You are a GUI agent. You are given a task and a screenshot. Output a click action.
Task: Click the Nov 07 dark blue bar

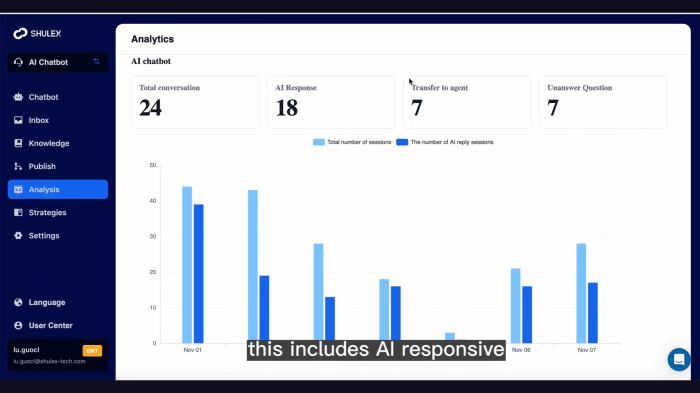tap(593, 313)
